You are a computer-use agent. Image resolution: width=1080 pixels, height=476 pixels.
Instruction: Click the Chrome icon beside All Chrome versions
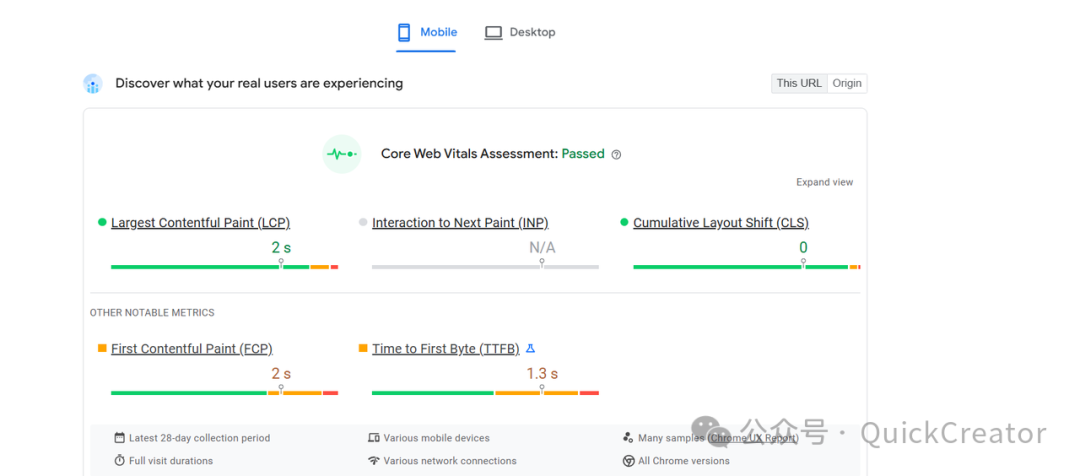[x=629, y=461]
